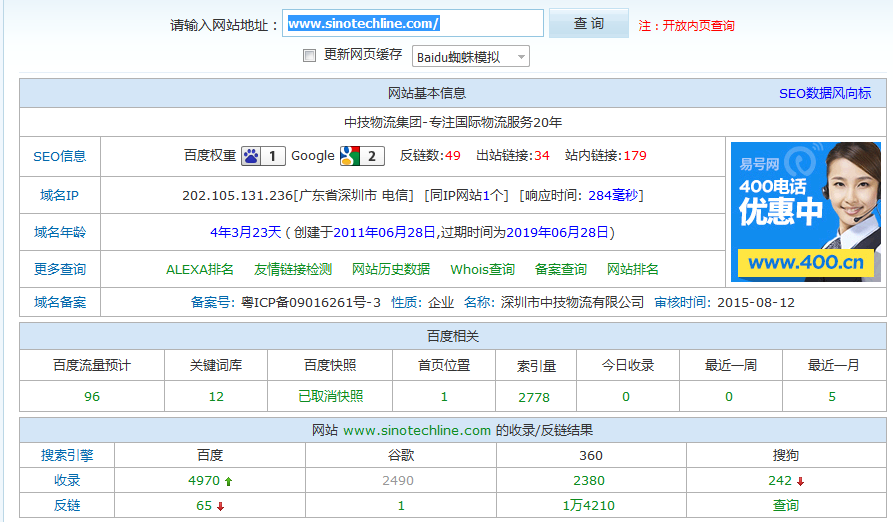893x522 pixels.
Task: Click the 查询 search button
Action: [589, 24]
